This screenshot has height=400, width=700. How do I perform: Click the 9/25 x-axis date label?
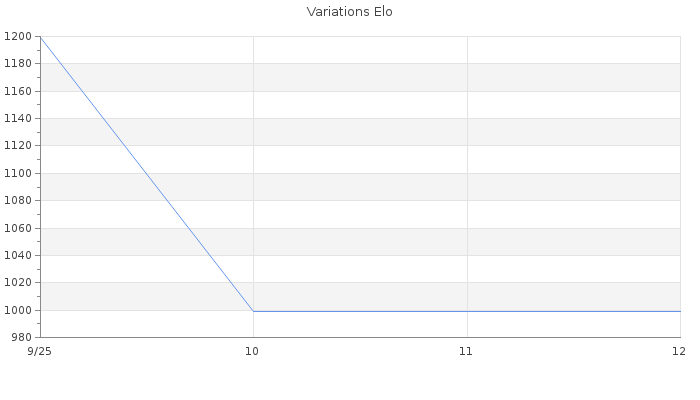(x=40, y=351)
